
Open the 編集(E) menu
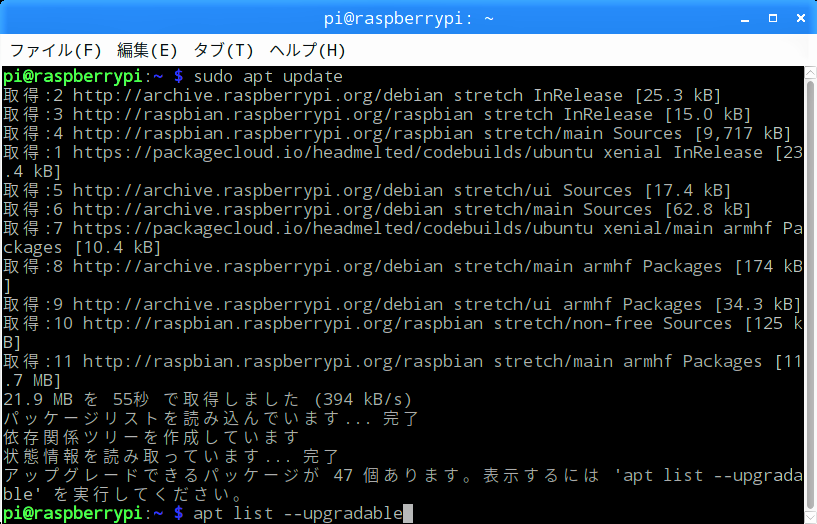point(147,51)
